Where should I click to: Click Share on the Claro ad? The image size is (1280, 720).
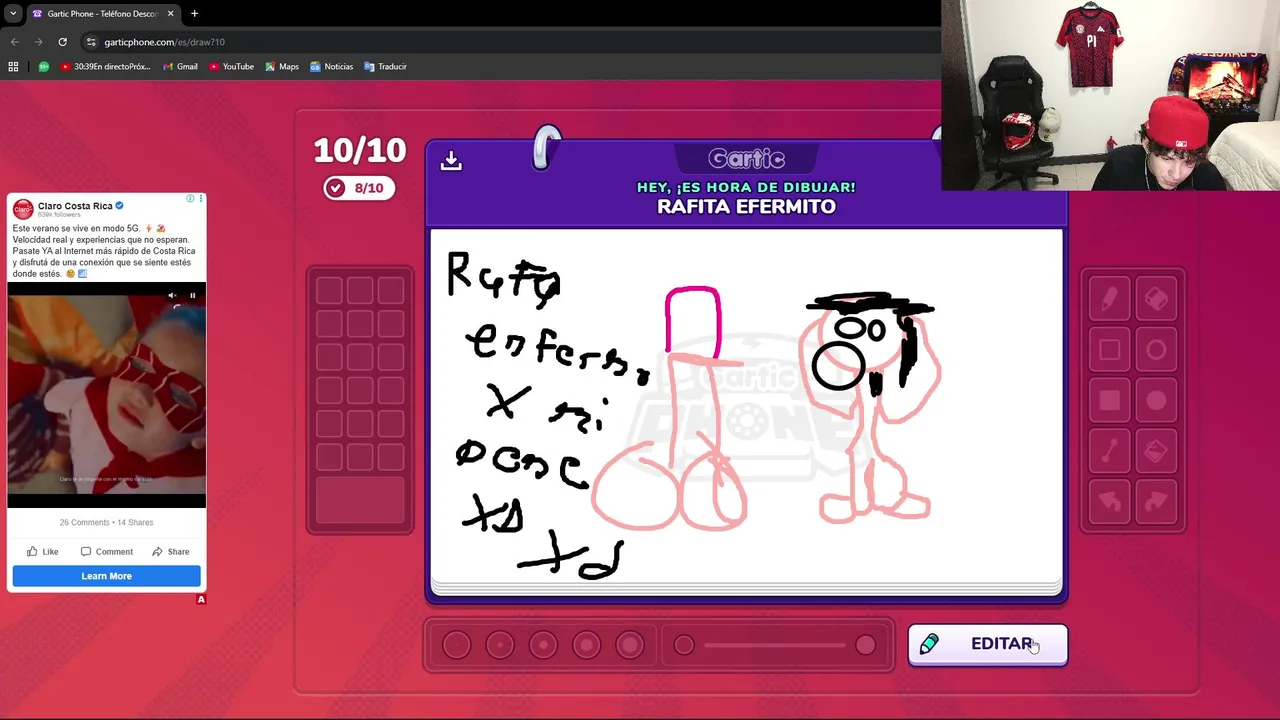170,552
